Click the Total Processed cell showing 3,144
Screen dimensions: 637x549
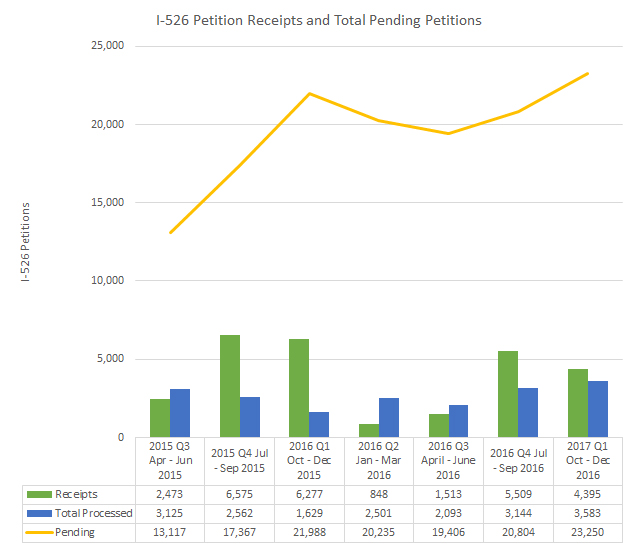click(x=519, y=513)
